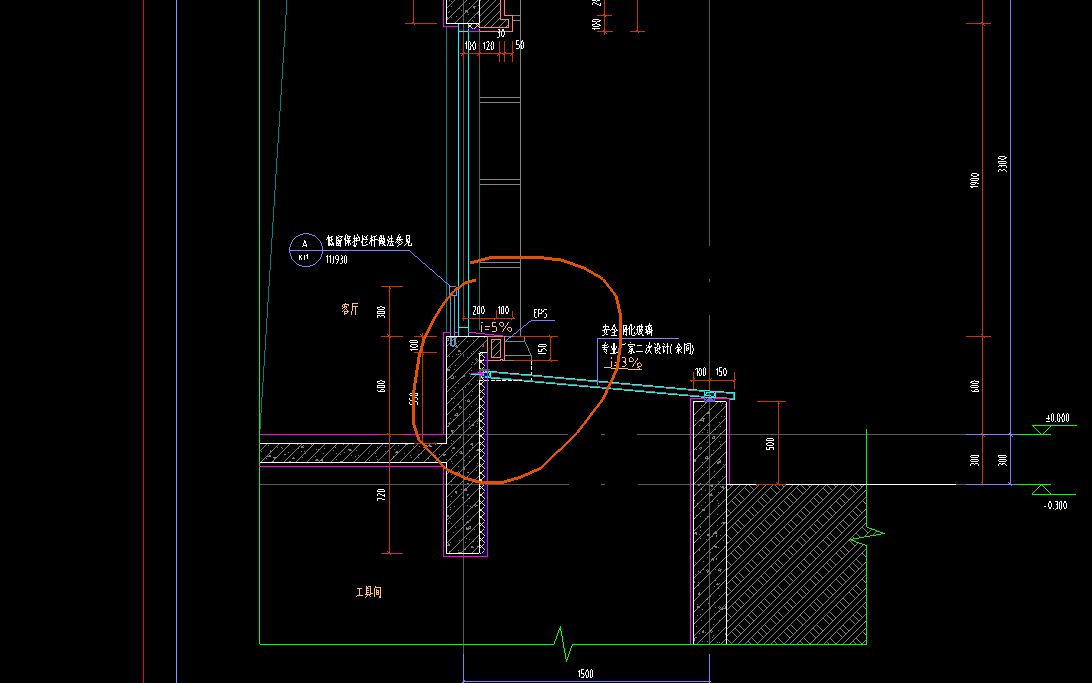
Task: Select the circular detail marker A/K11
Action: [305, 250]
